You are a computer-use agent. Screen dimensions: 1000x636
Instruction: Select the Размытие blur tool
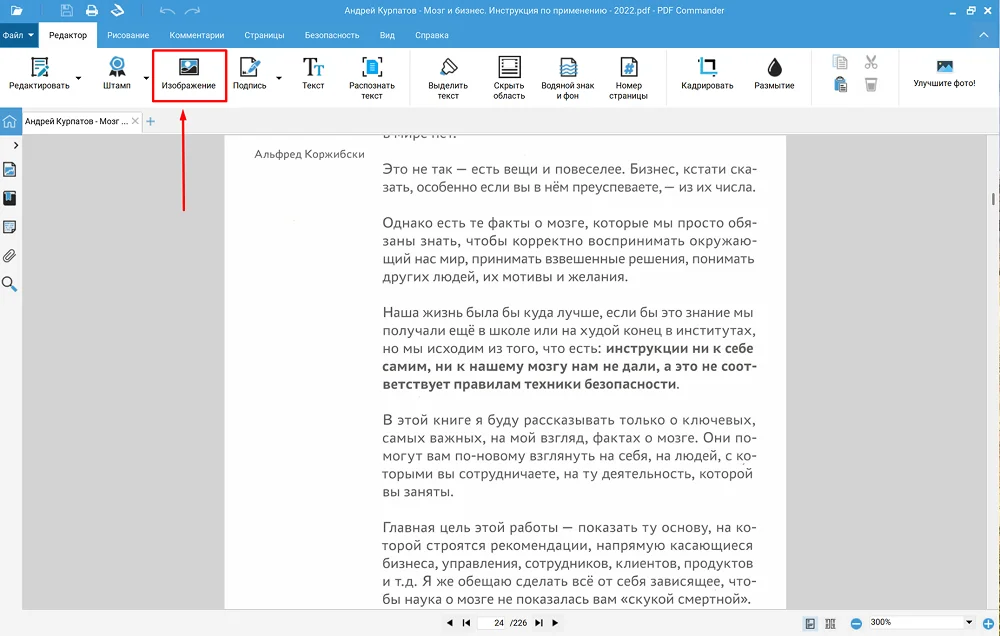click(774, 73)
